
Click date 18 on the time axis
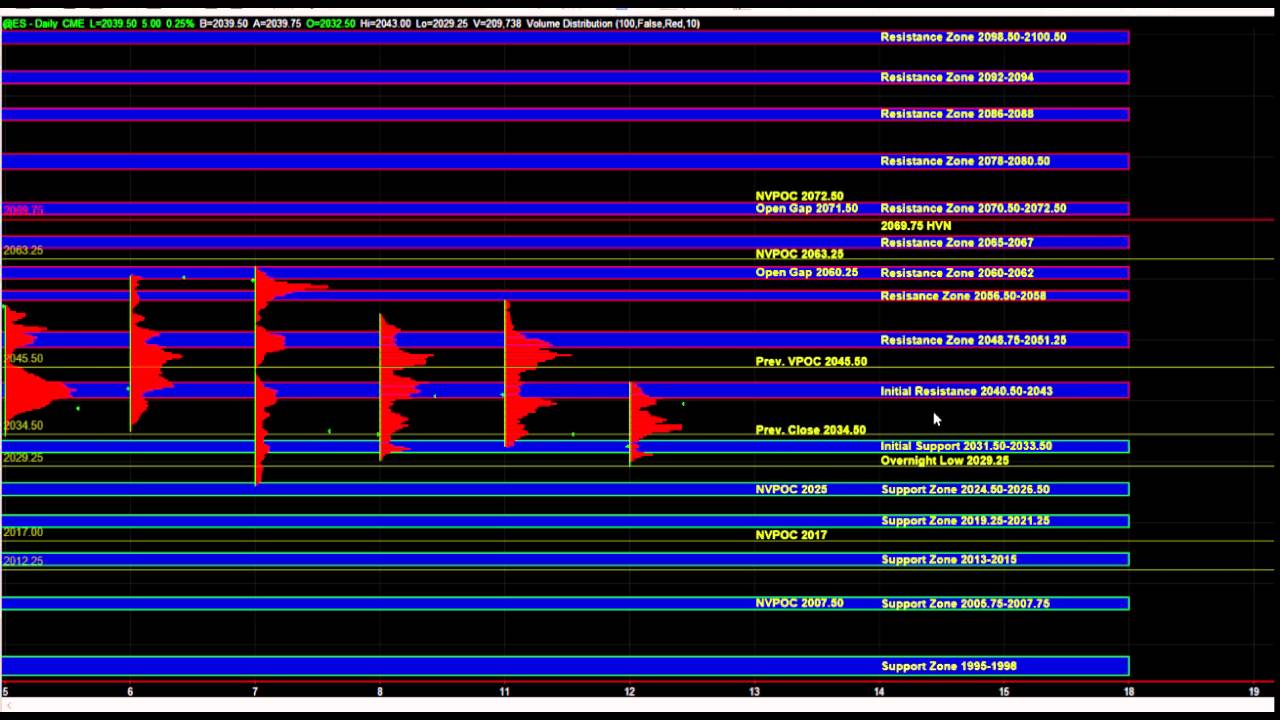click(x=1129, y=692)
